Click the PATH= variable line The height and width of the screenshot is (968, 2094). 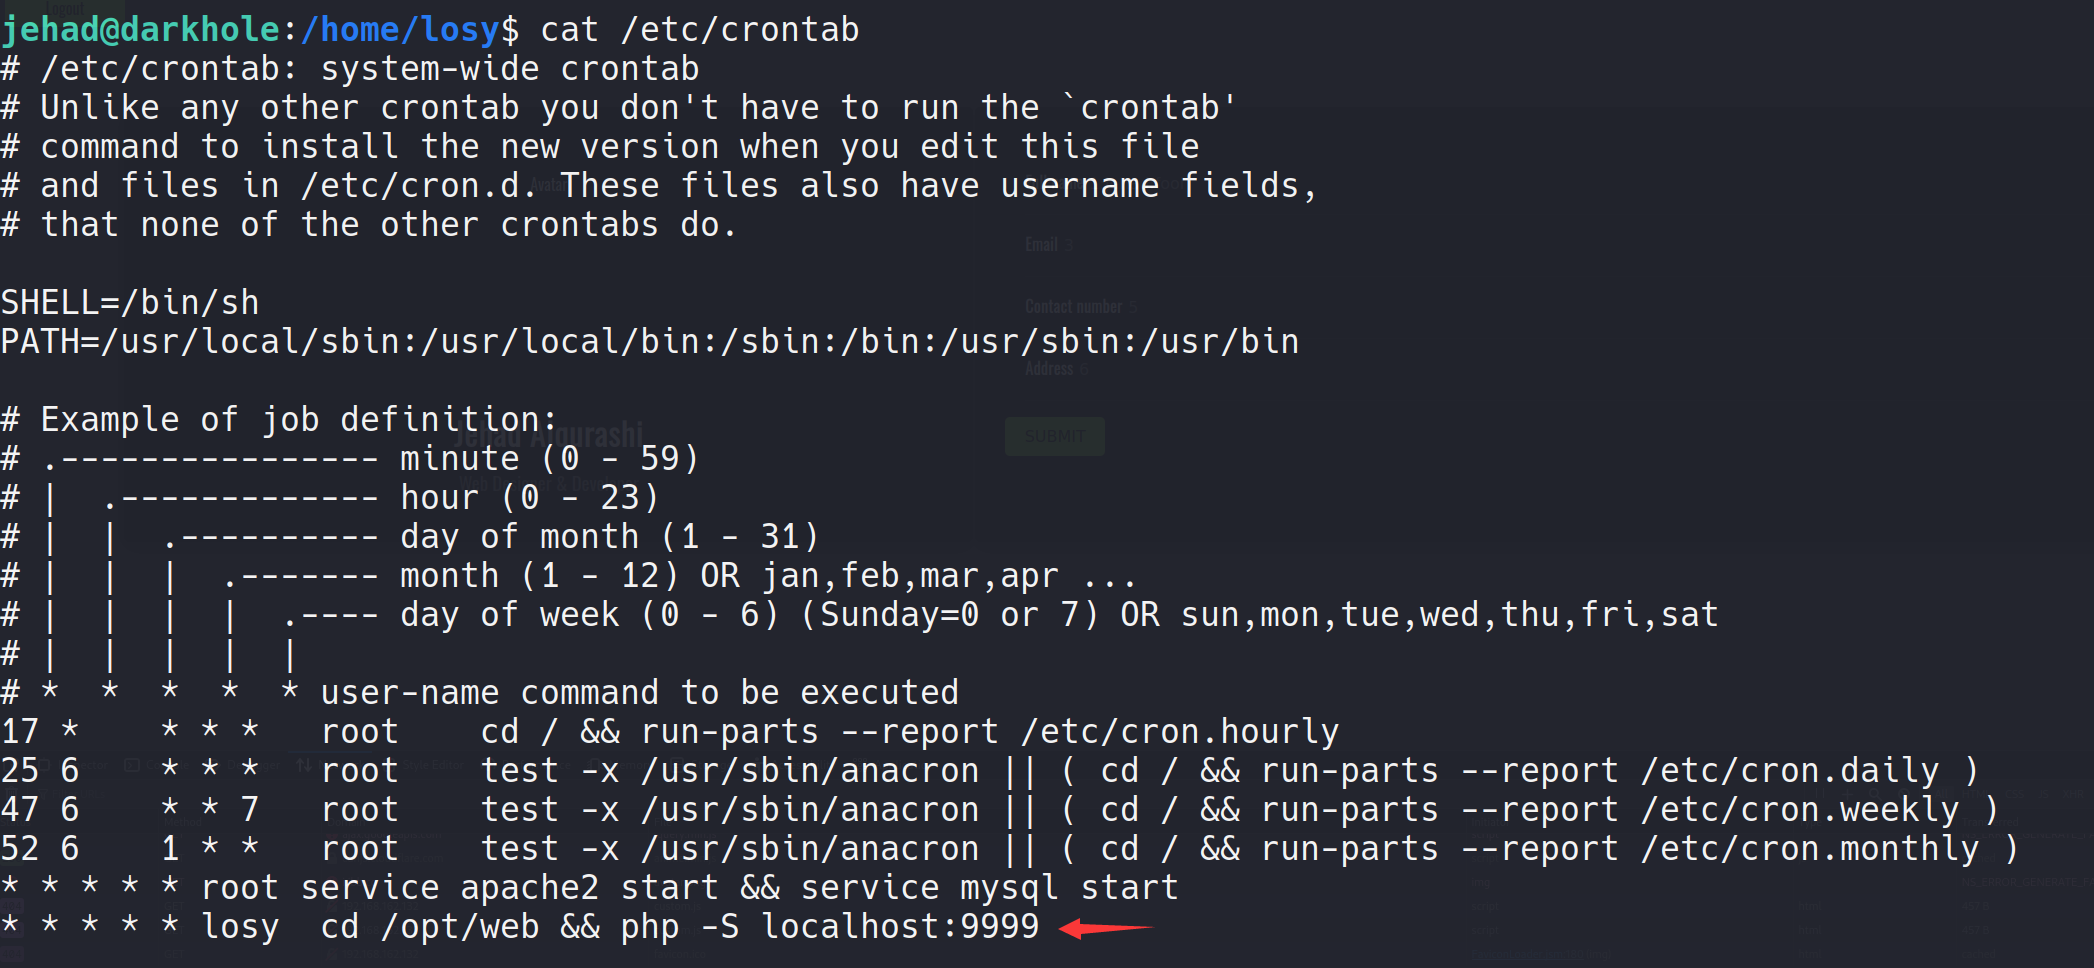click(650, 342)
